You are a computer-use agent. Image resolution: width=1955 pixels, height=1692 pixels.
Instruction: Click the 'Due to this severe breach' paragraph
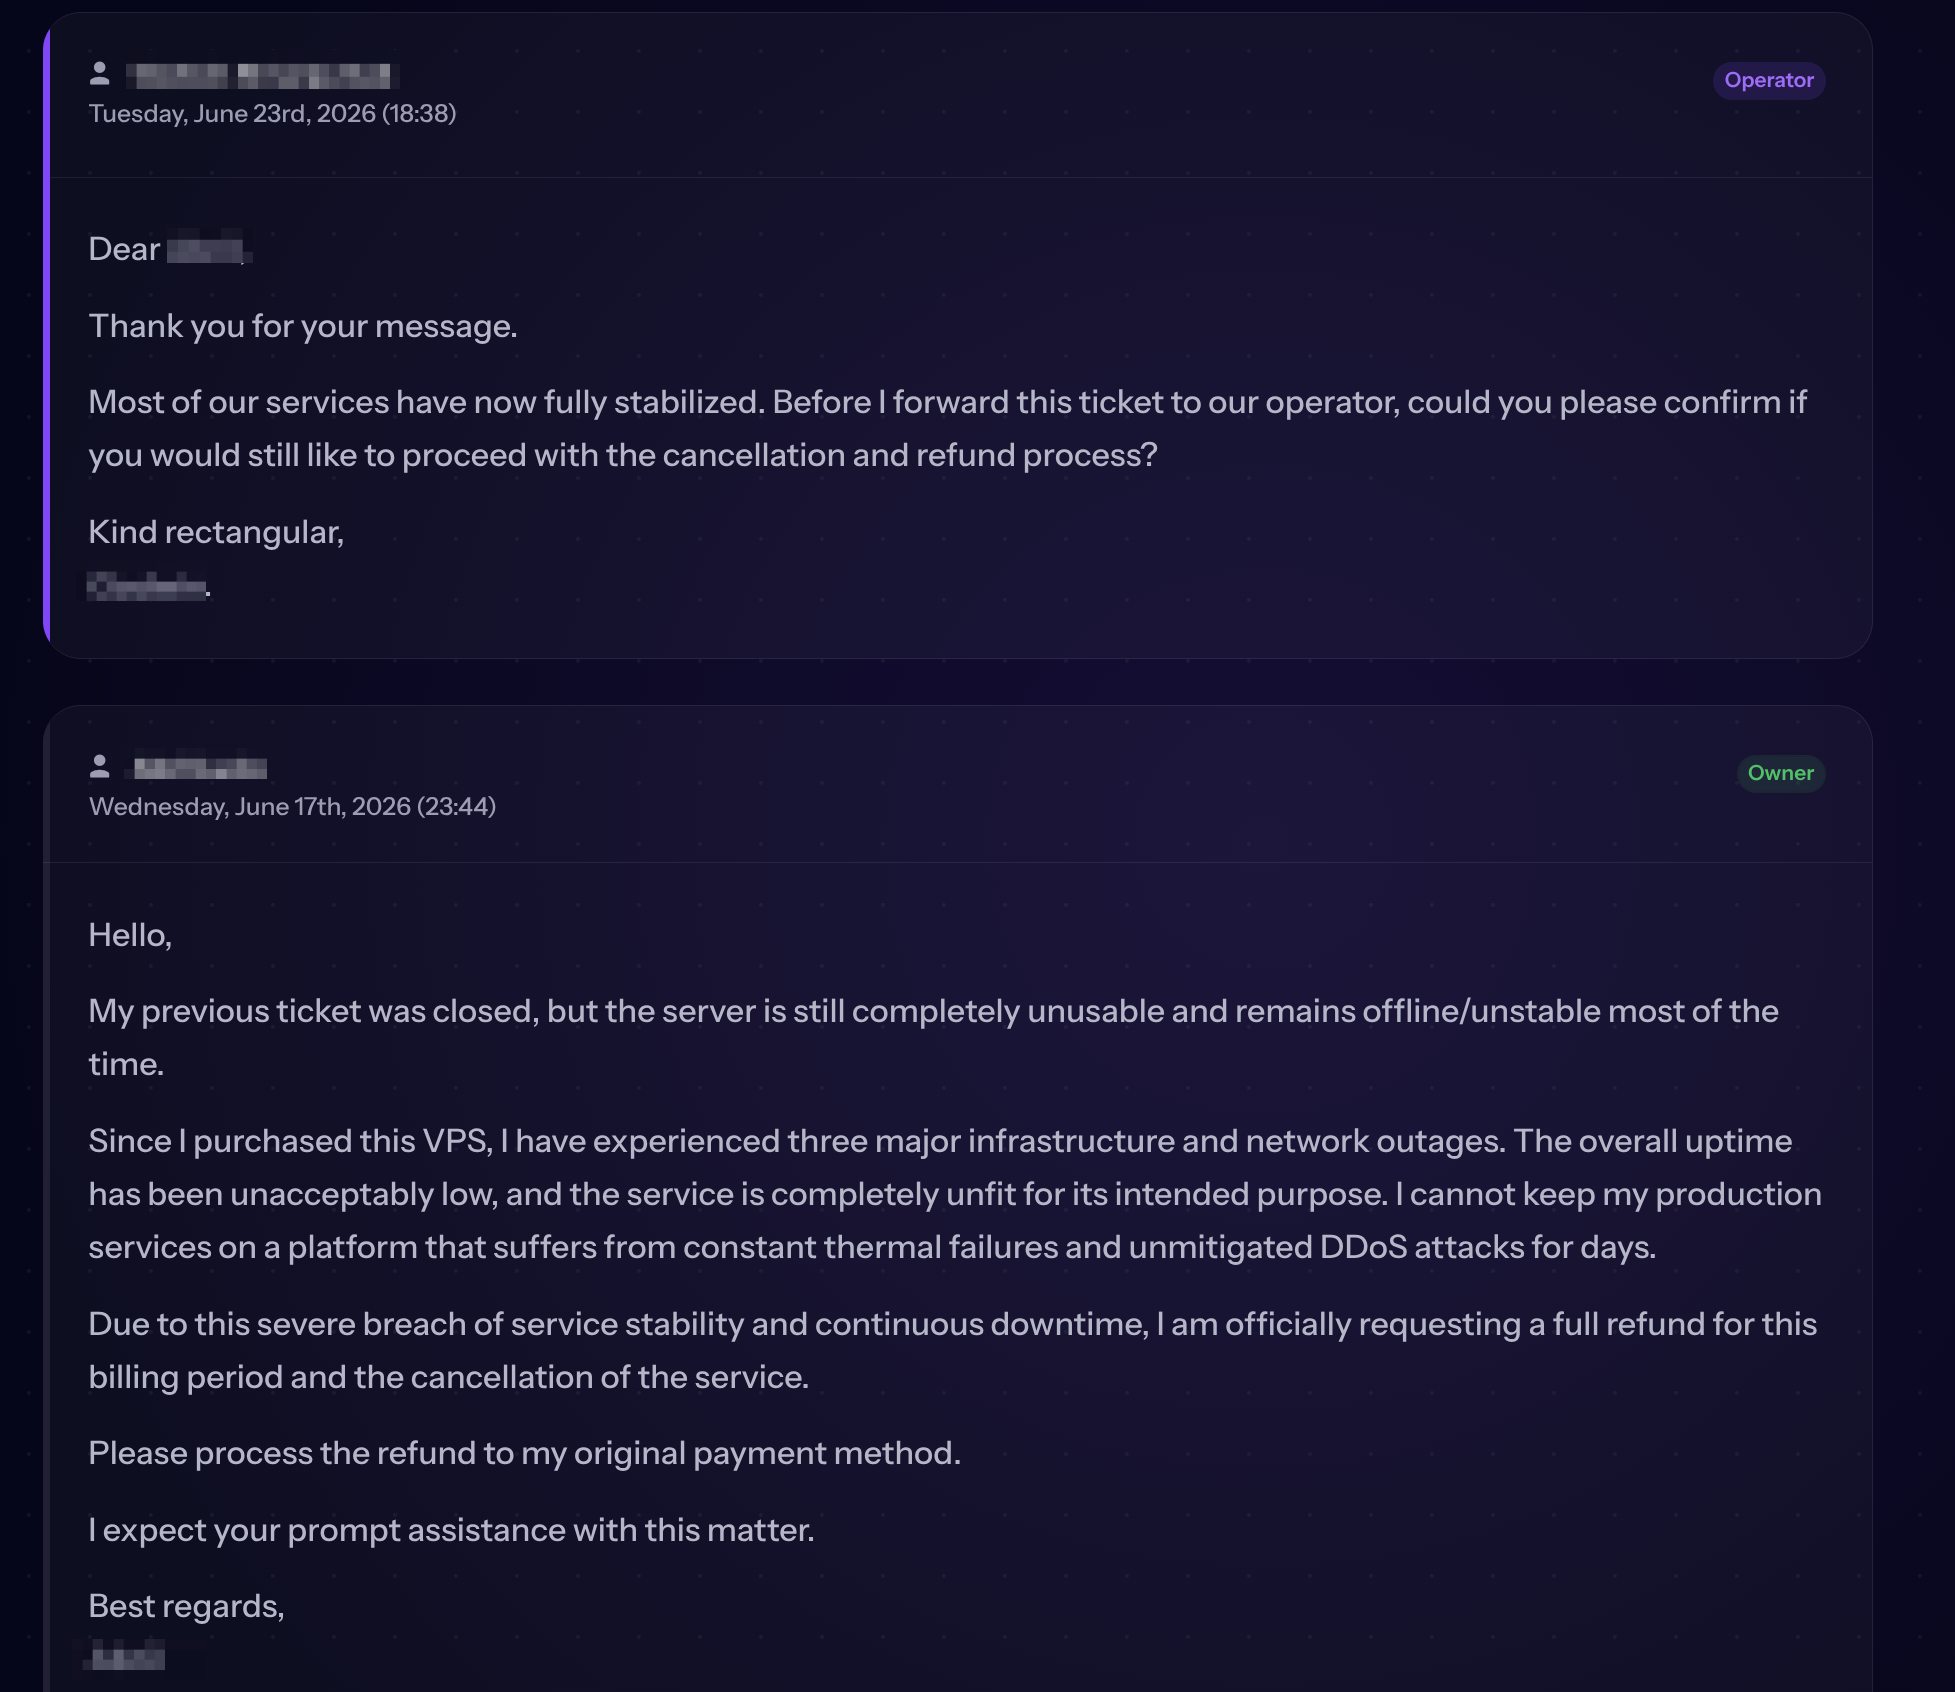[953, 1351]
